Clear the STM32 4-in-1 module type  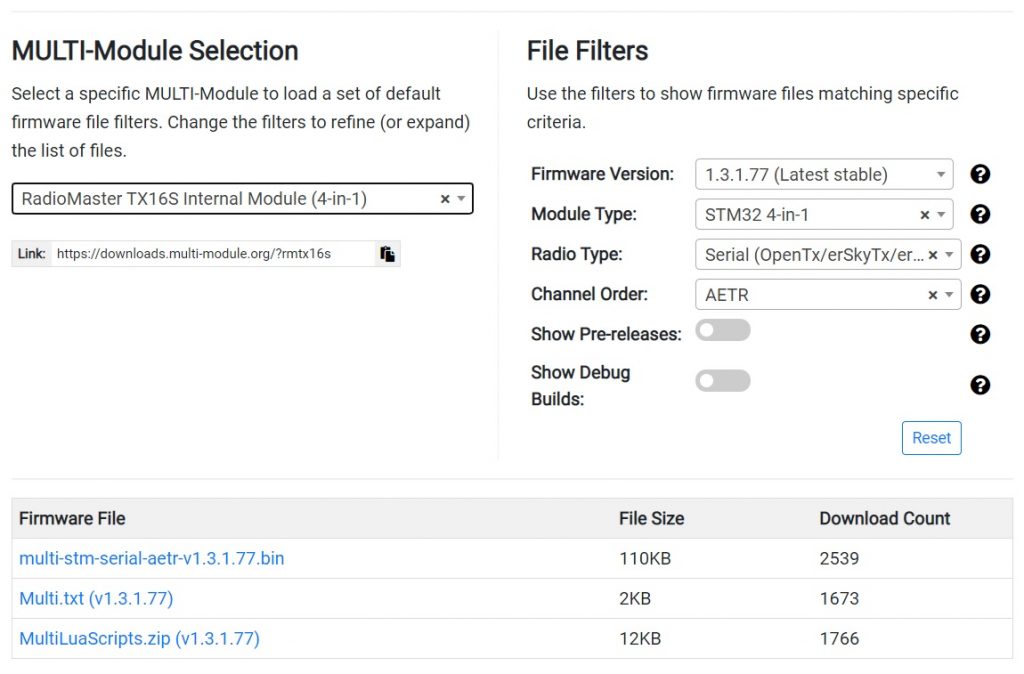(x=925, y=214)
